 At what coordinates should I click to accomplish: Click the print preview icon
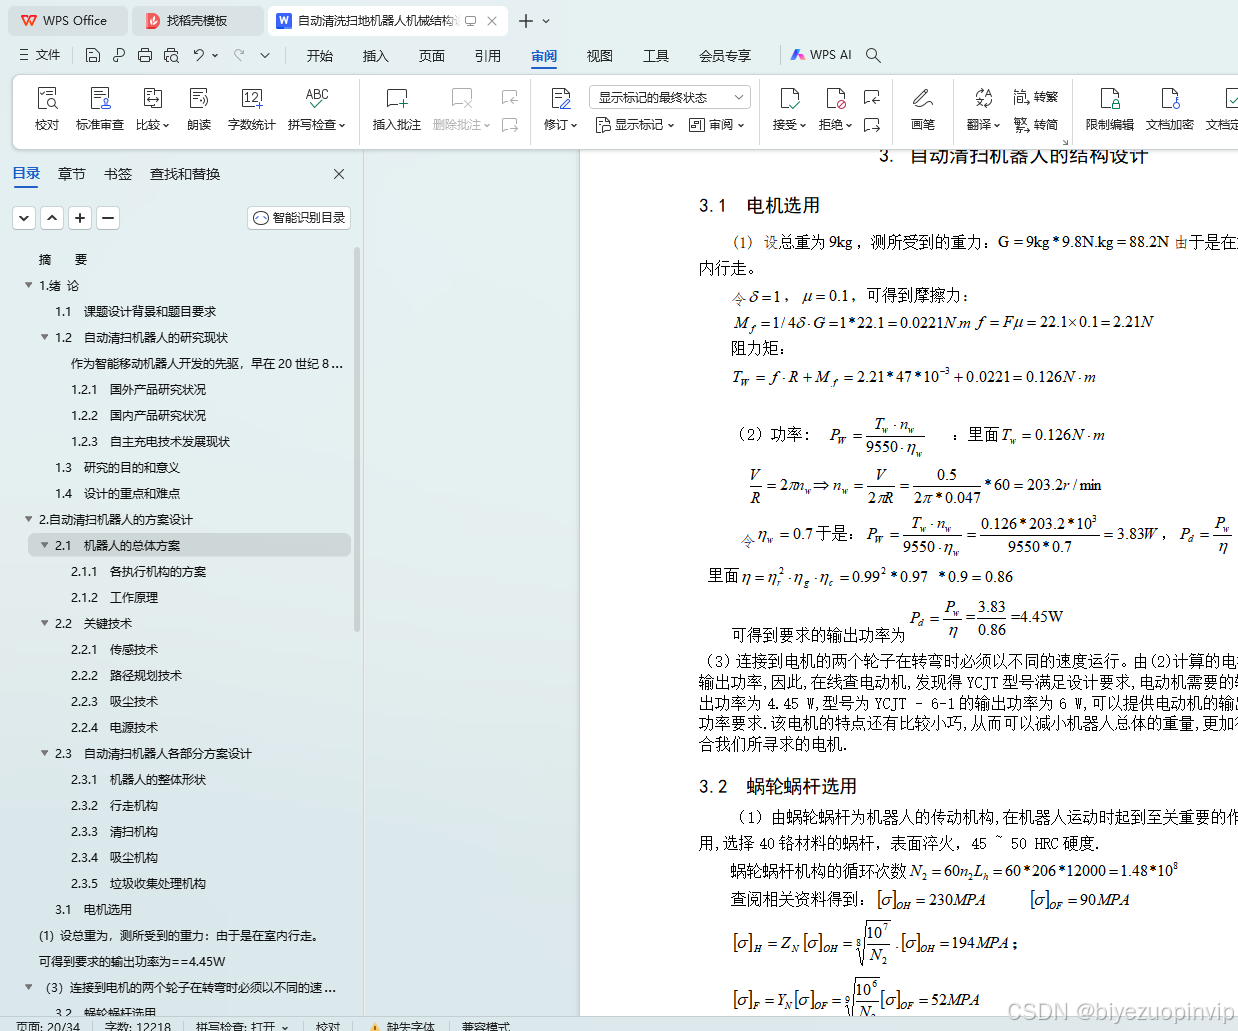coord(171,55)
